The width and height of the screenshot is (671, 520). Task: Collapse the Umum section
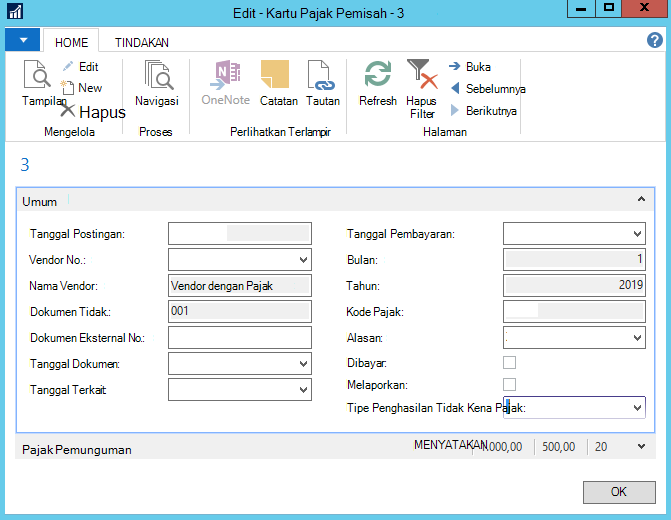click(641, 199)
